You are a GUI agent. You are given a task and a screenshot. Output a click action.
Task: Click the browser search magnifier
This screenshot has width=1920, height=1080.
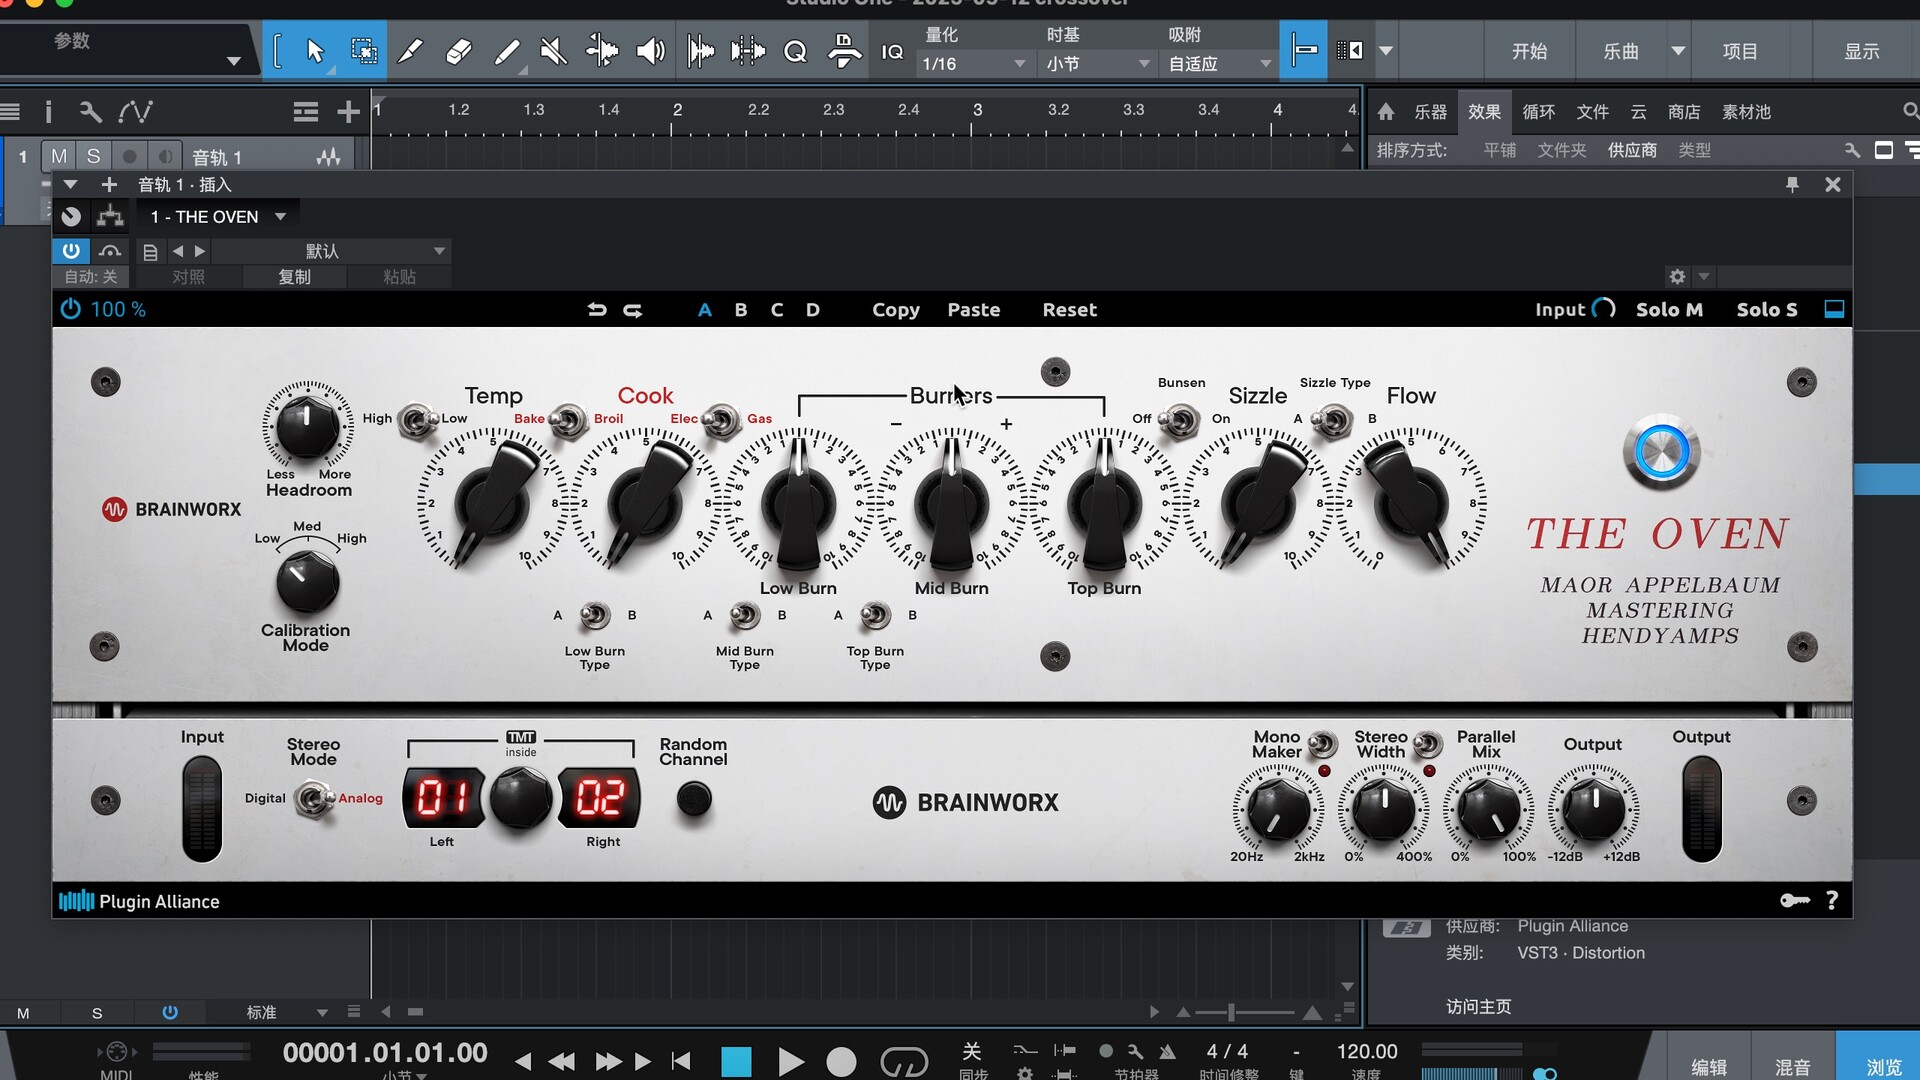click(x=1910, y=111)
